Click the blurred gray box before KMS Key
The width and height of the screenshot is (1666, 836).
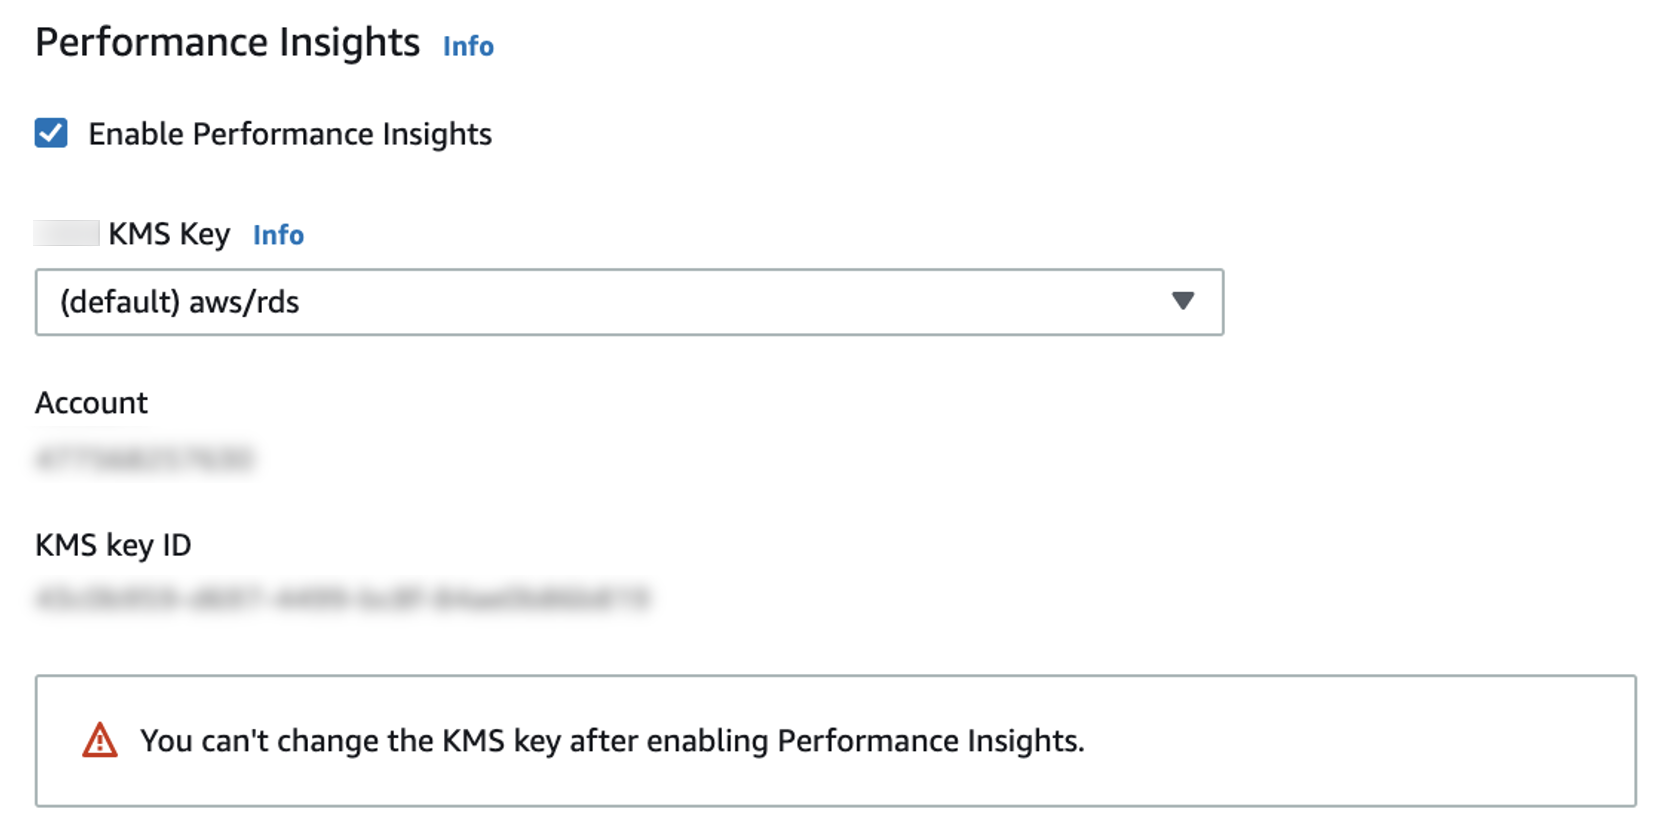[66, 233]
